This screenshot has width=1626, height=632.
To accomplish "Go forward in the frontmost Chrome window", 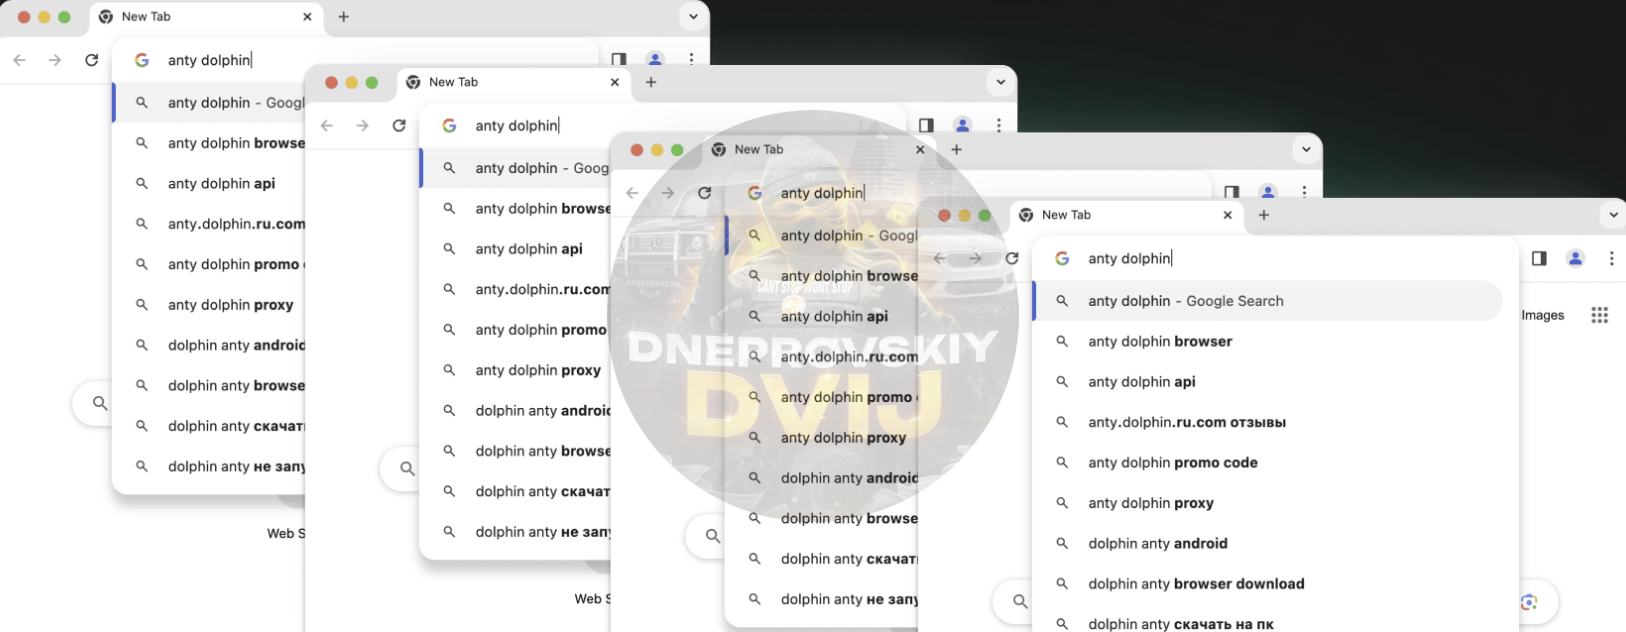I will 975,258.
